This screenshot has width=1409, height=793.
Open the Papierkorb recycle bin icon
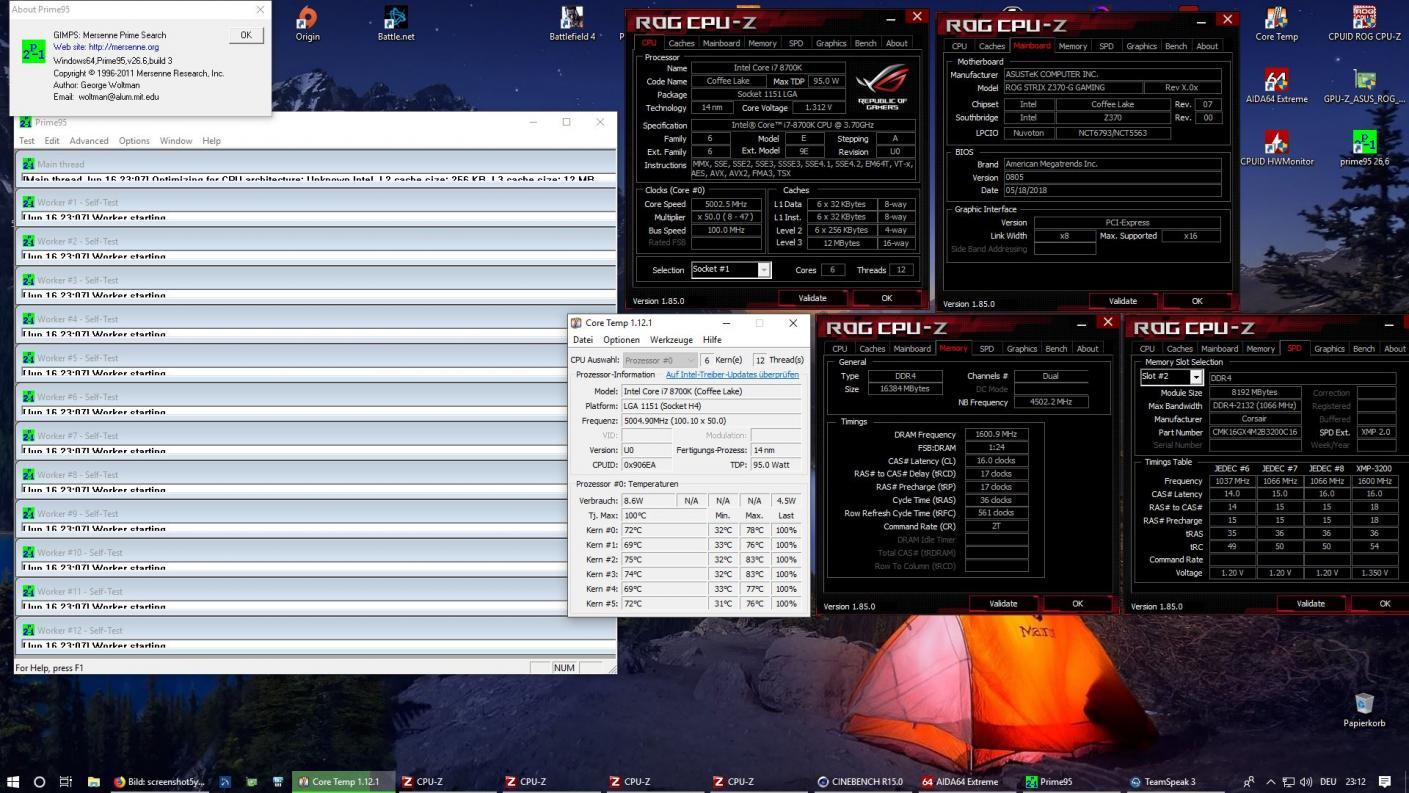1364,710
